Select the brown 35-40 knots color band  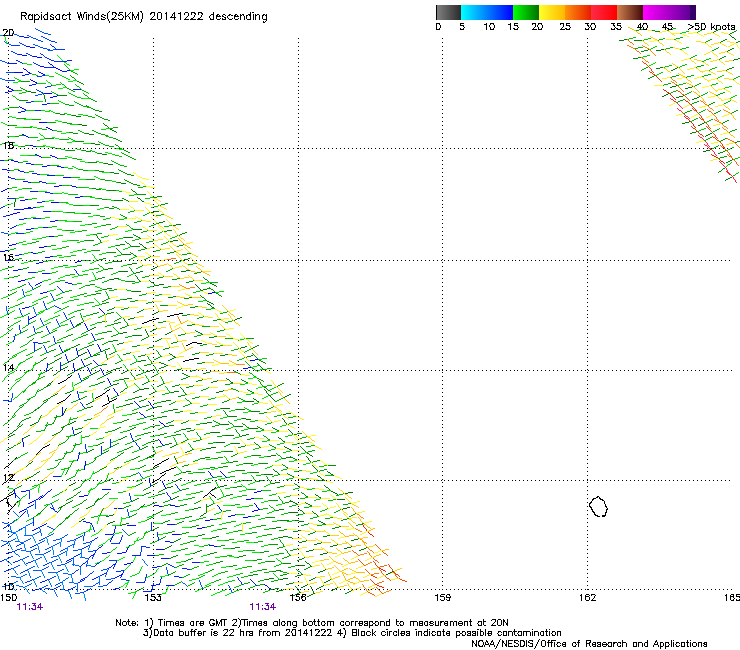click(630, 12)
